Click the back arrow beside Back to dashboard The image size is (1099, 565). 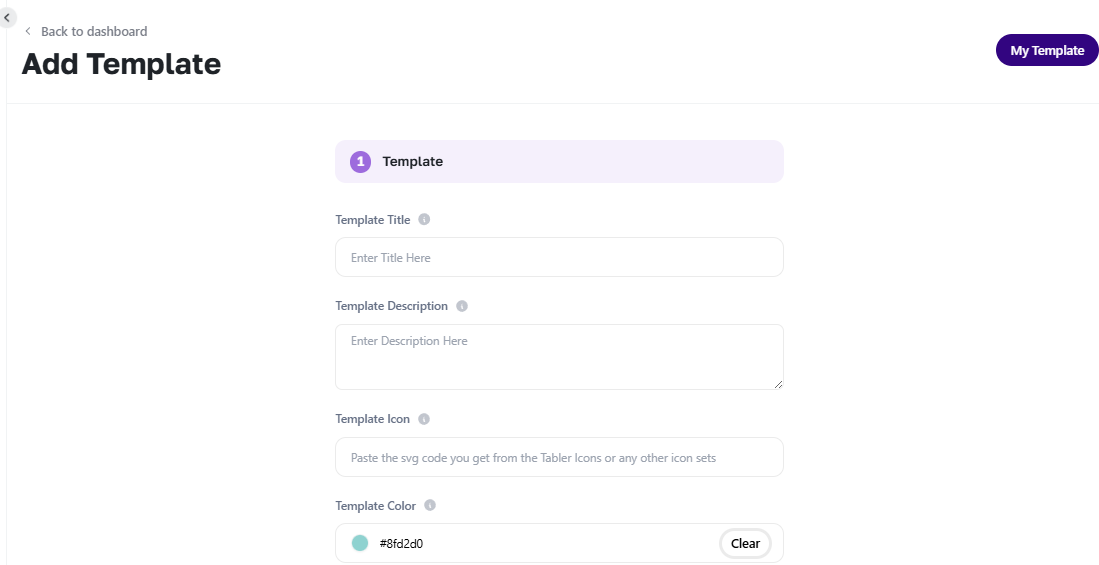pos(28,32)
